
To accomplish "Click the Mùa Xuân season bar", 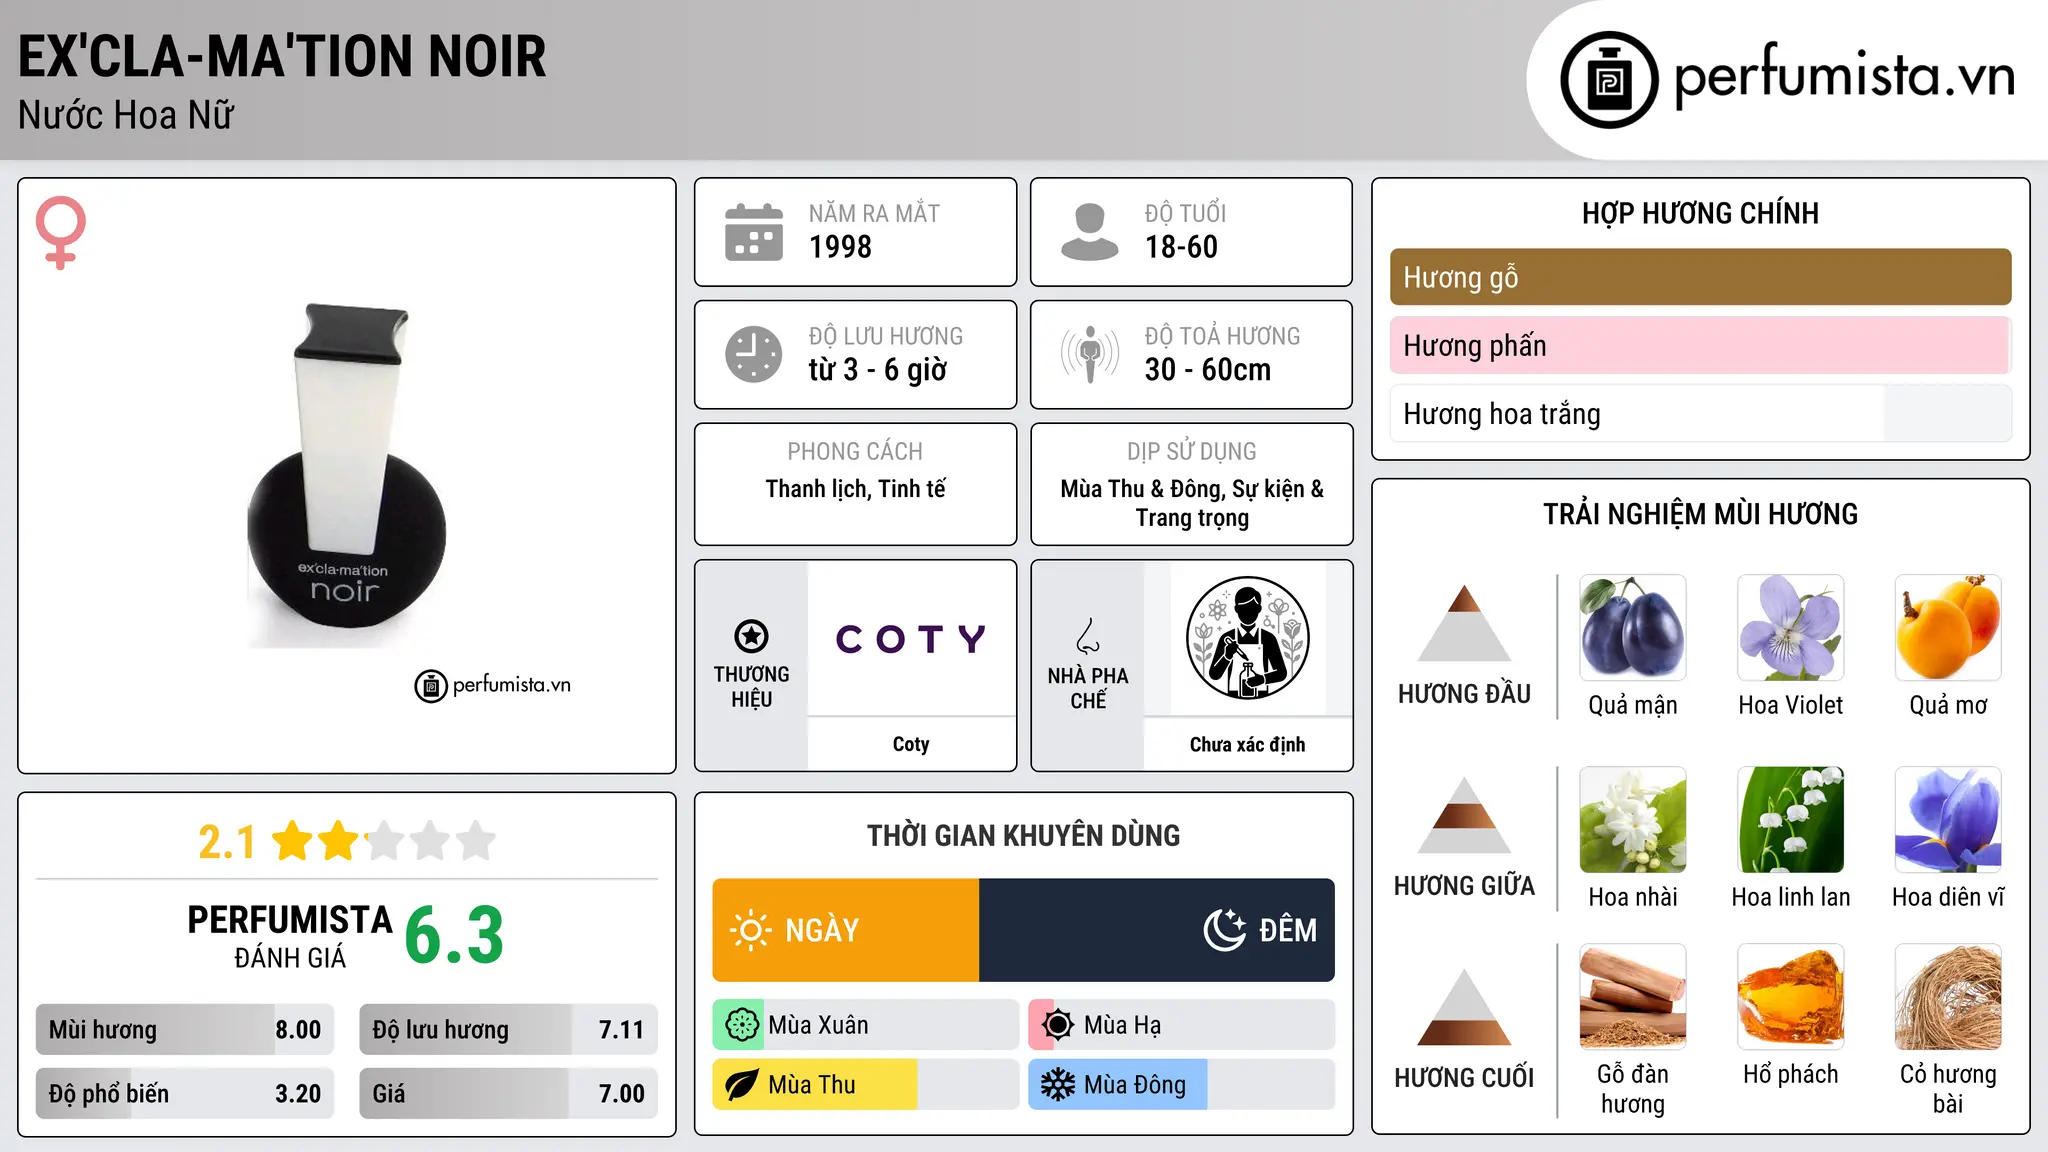I will point(866,1025).
